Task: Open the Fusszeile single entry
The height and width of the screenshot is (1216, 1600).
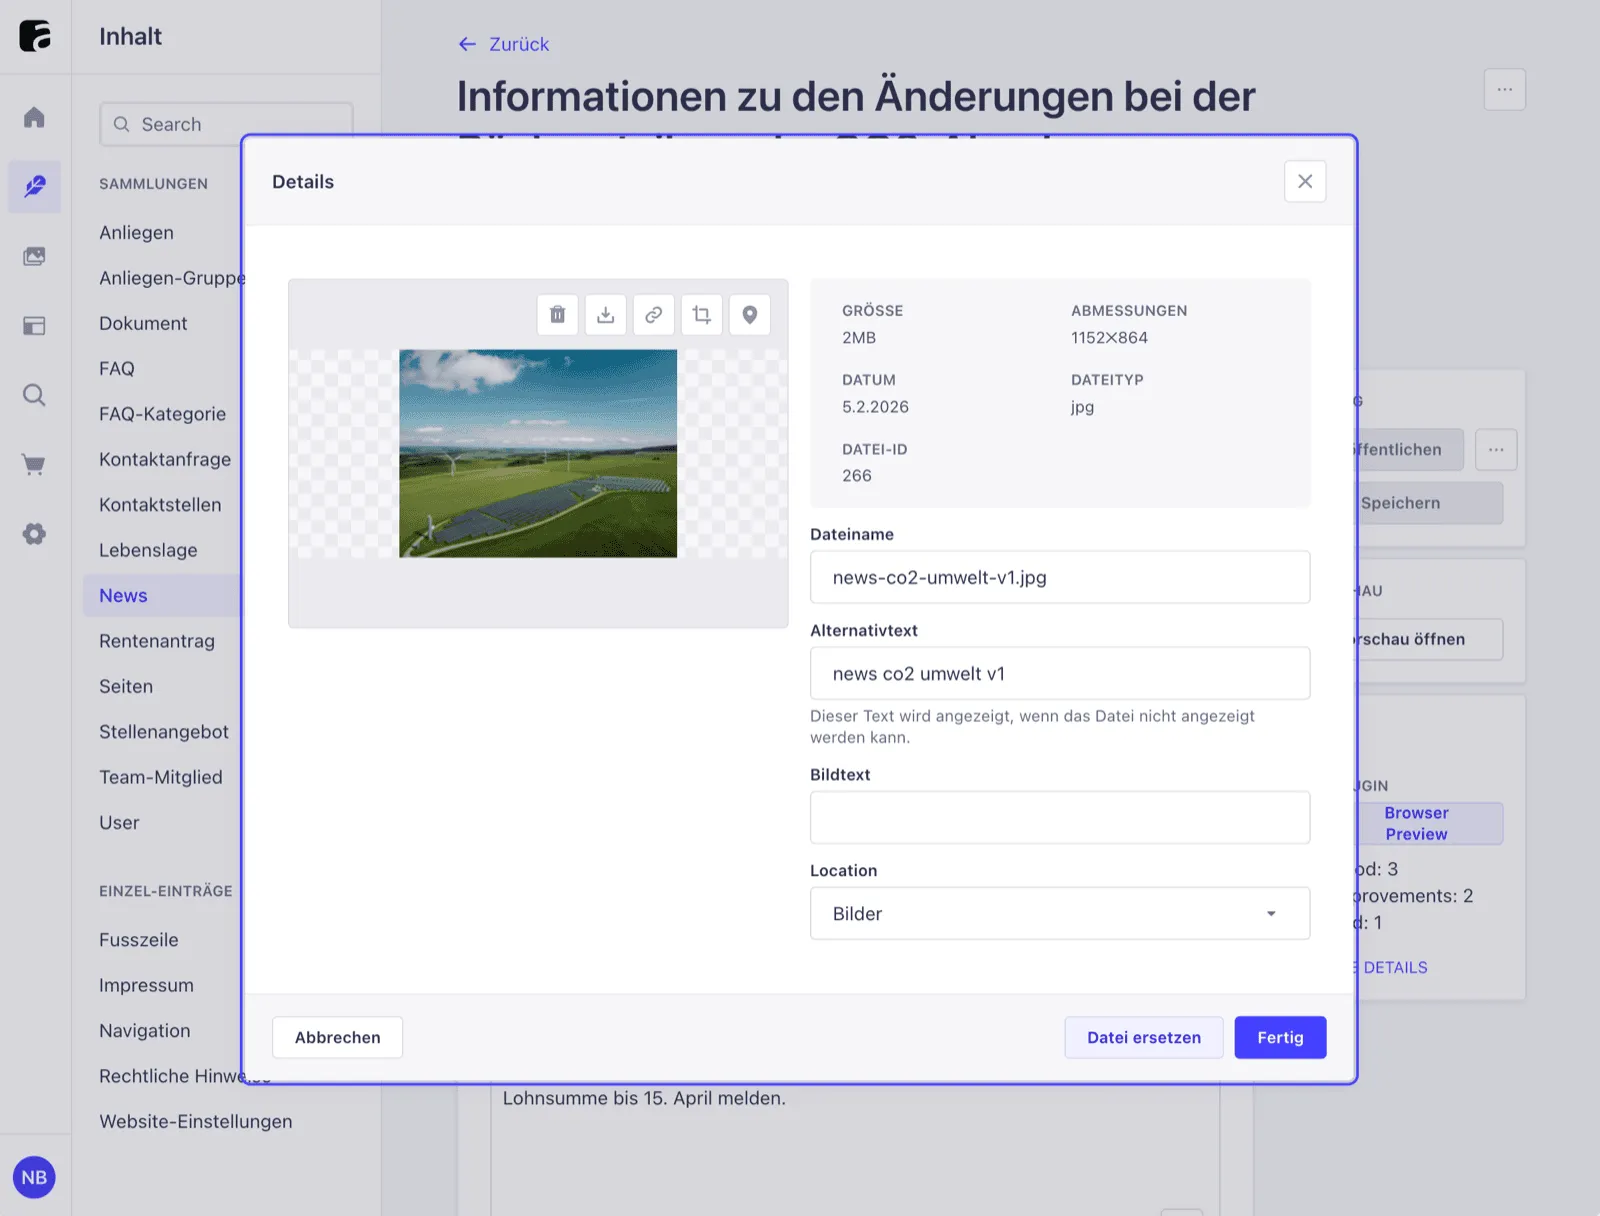Action: coord(139,940)
